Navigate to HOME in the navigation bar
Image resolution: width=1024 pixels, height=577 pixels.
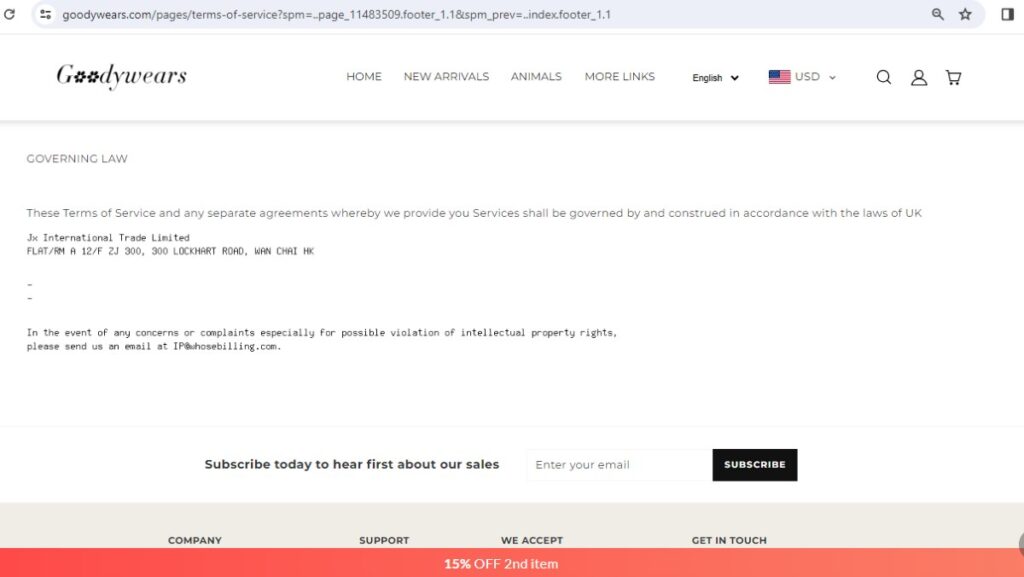364,77
